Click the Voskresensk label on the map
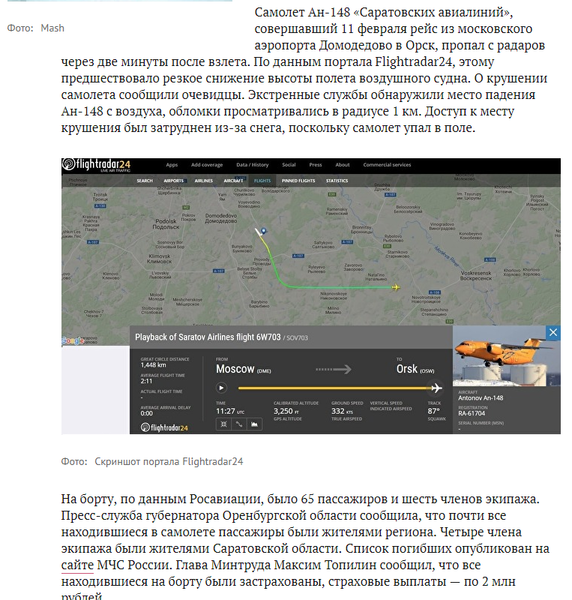Viewport: 572px width, 600px height. pos(476,276)
